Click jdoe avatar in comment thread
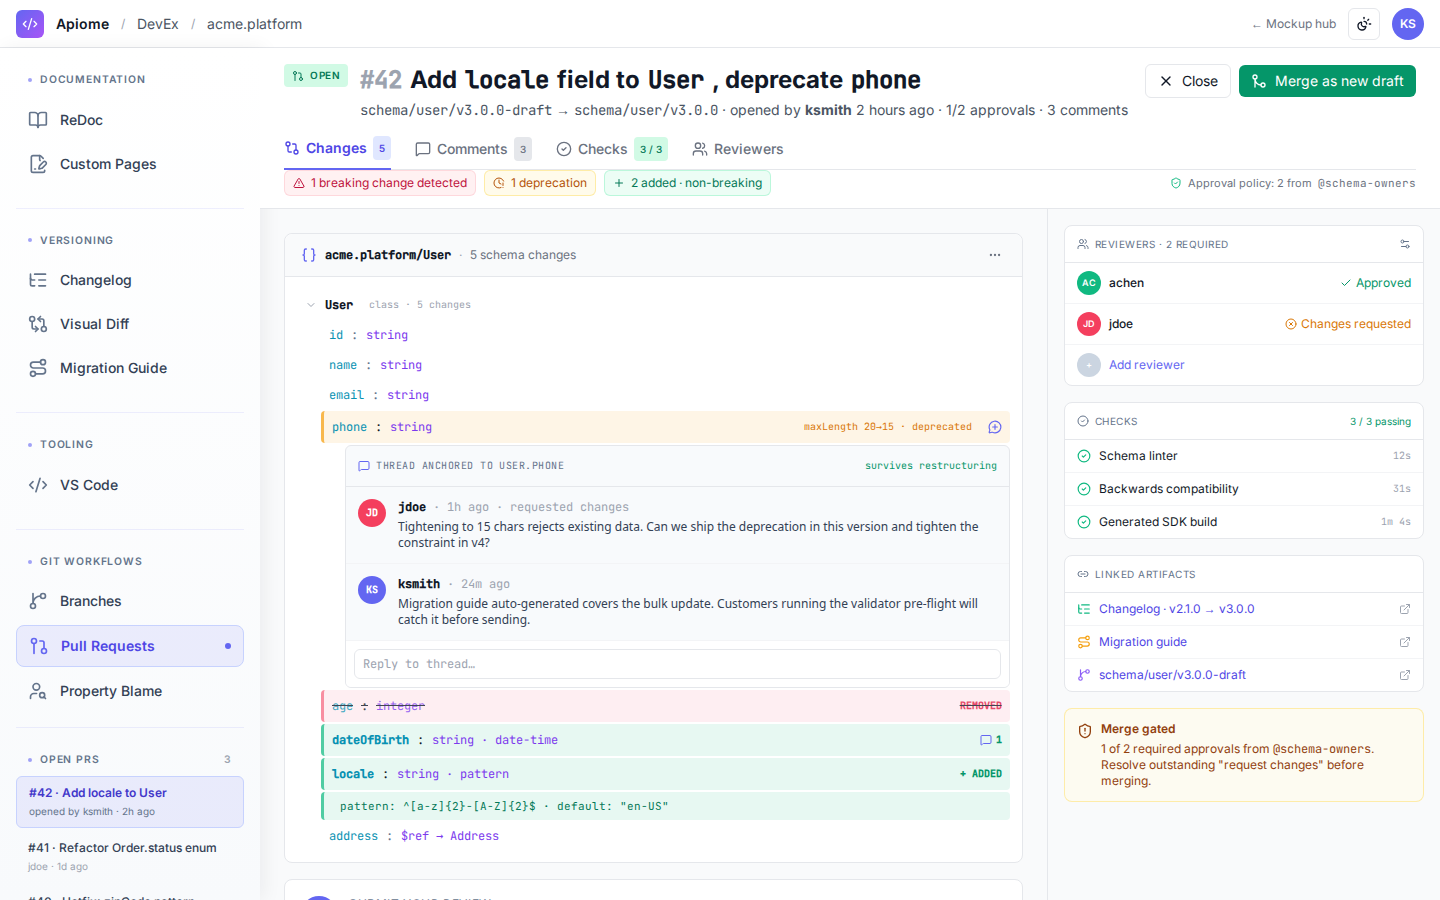Image resolution: width=1440 pixels, height=900 pixels. click(372, 513)
